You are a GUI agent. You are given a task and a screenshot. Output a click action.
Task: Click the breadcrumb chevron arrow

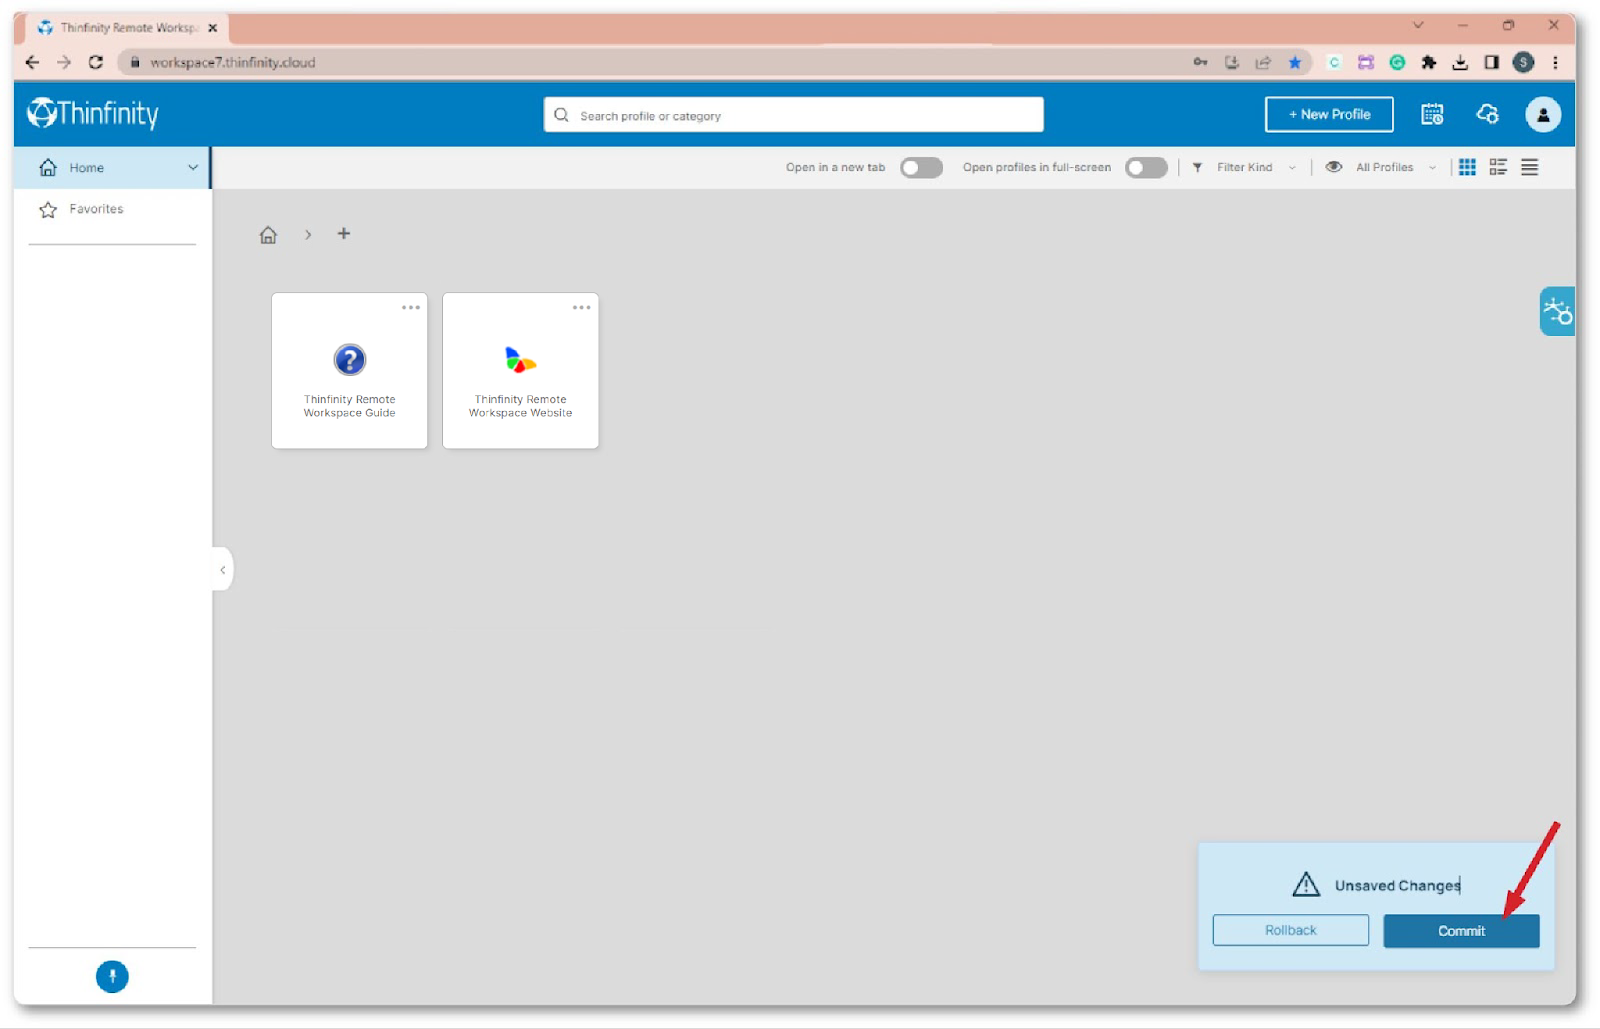[308, 235]
